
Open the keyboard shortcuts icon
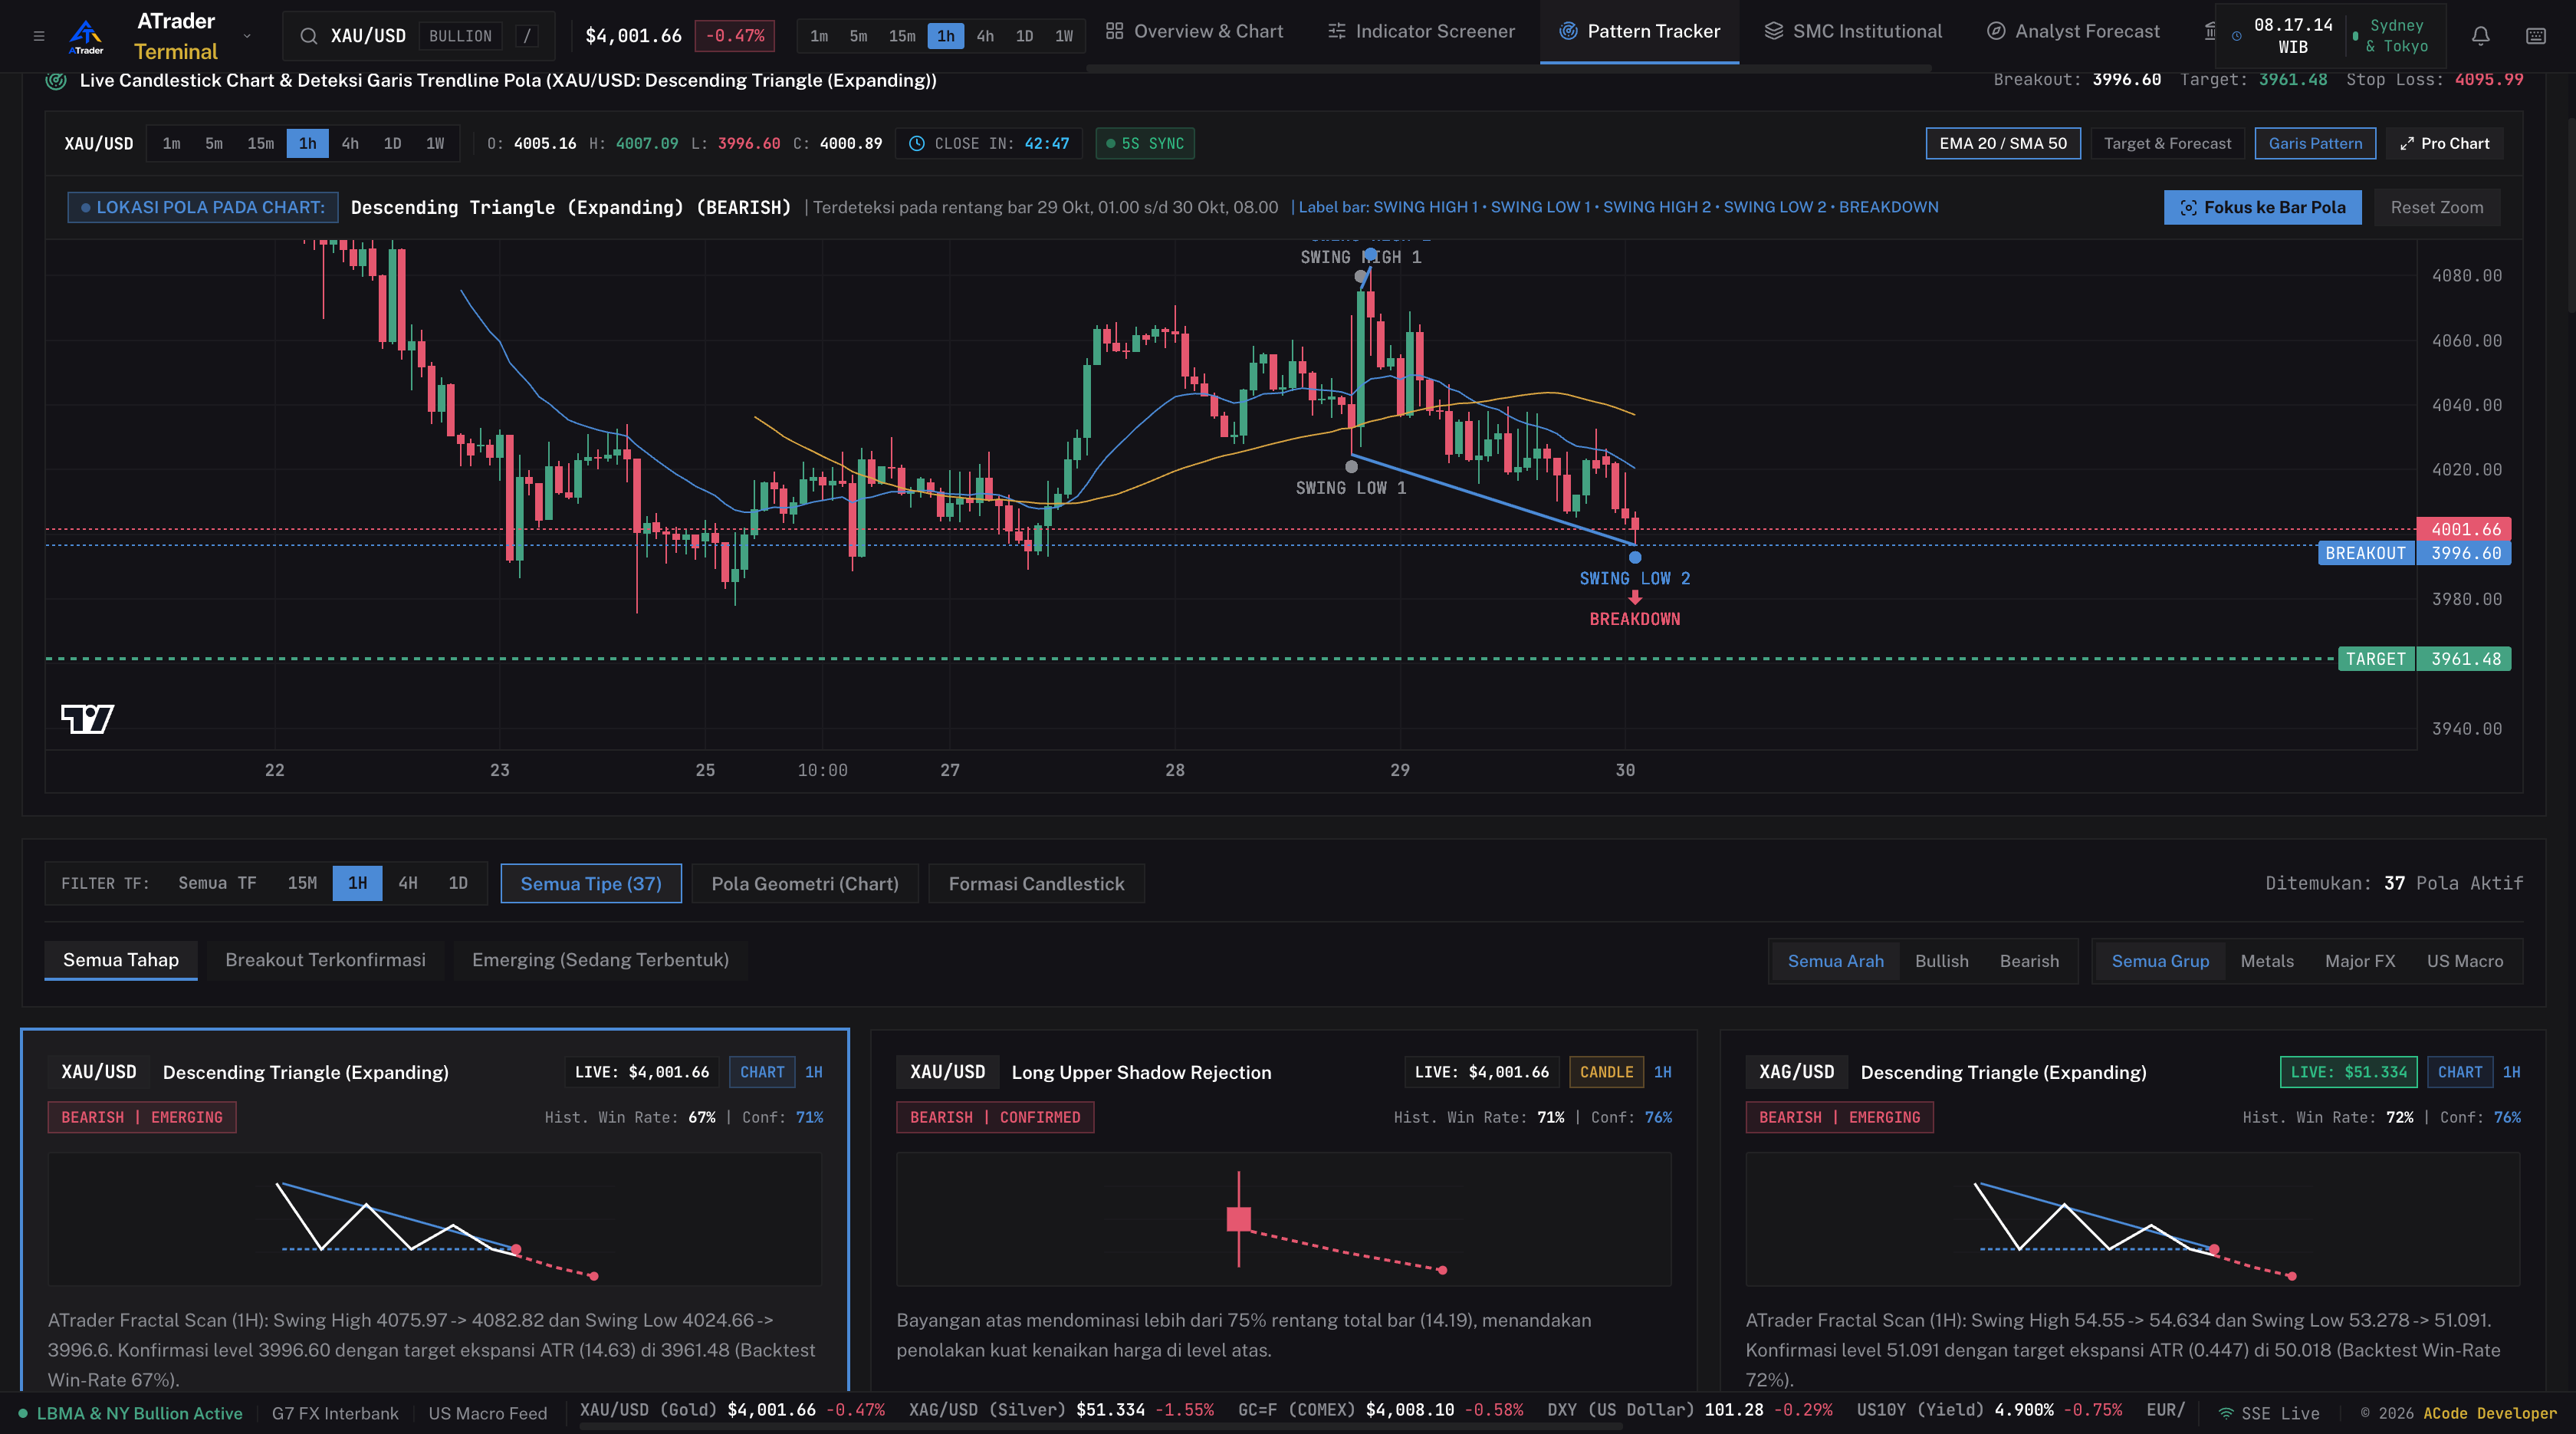pos(2535,36)
